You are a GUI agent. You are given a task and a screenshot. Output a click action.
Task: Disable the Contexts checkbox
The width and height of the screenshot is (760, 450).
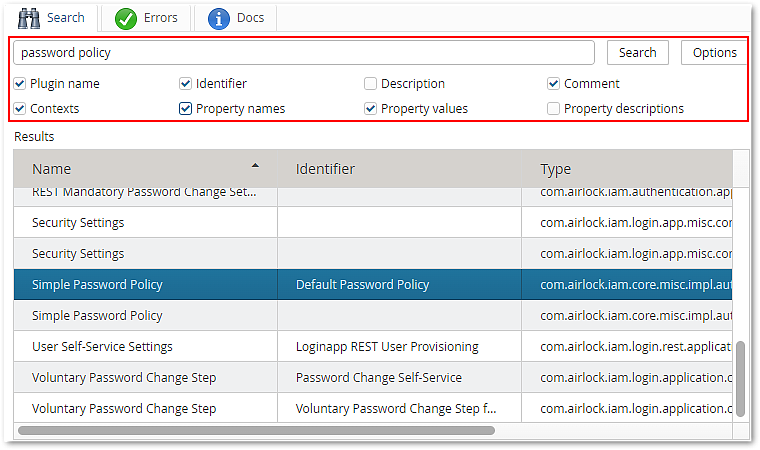[x=20, y=109]
